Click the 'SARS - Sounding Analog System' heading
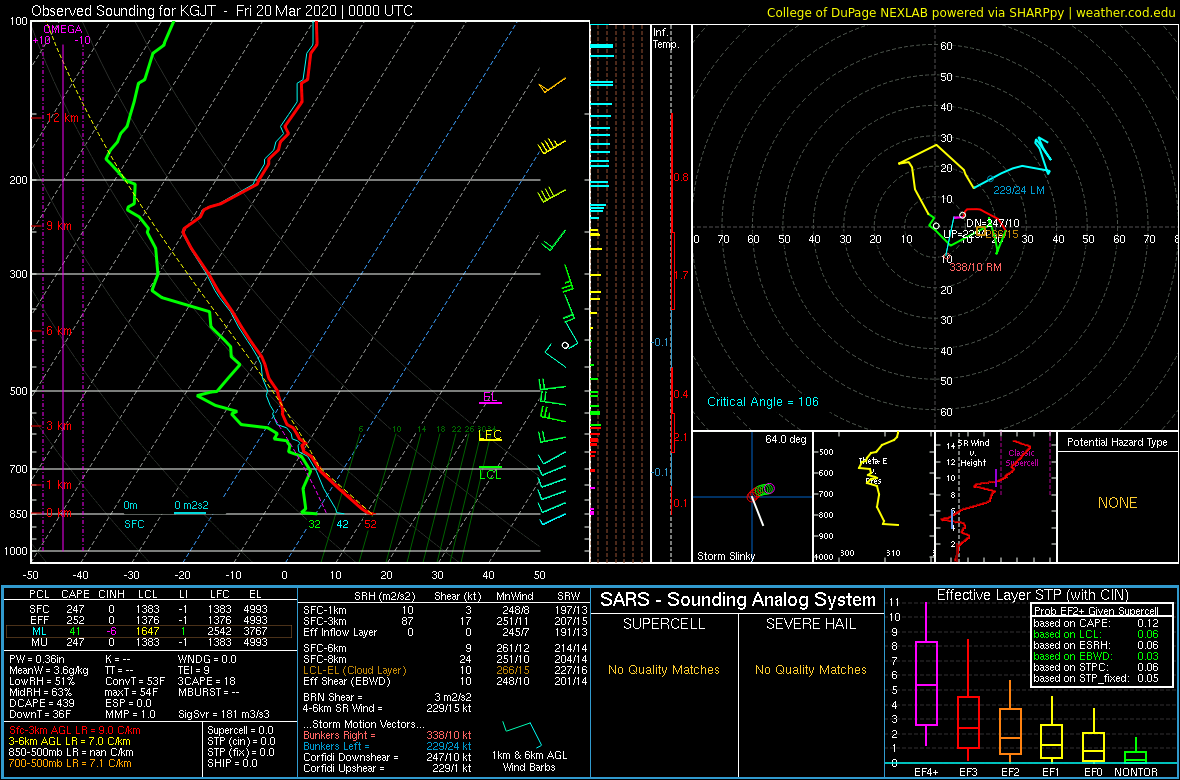 [738, 600]
